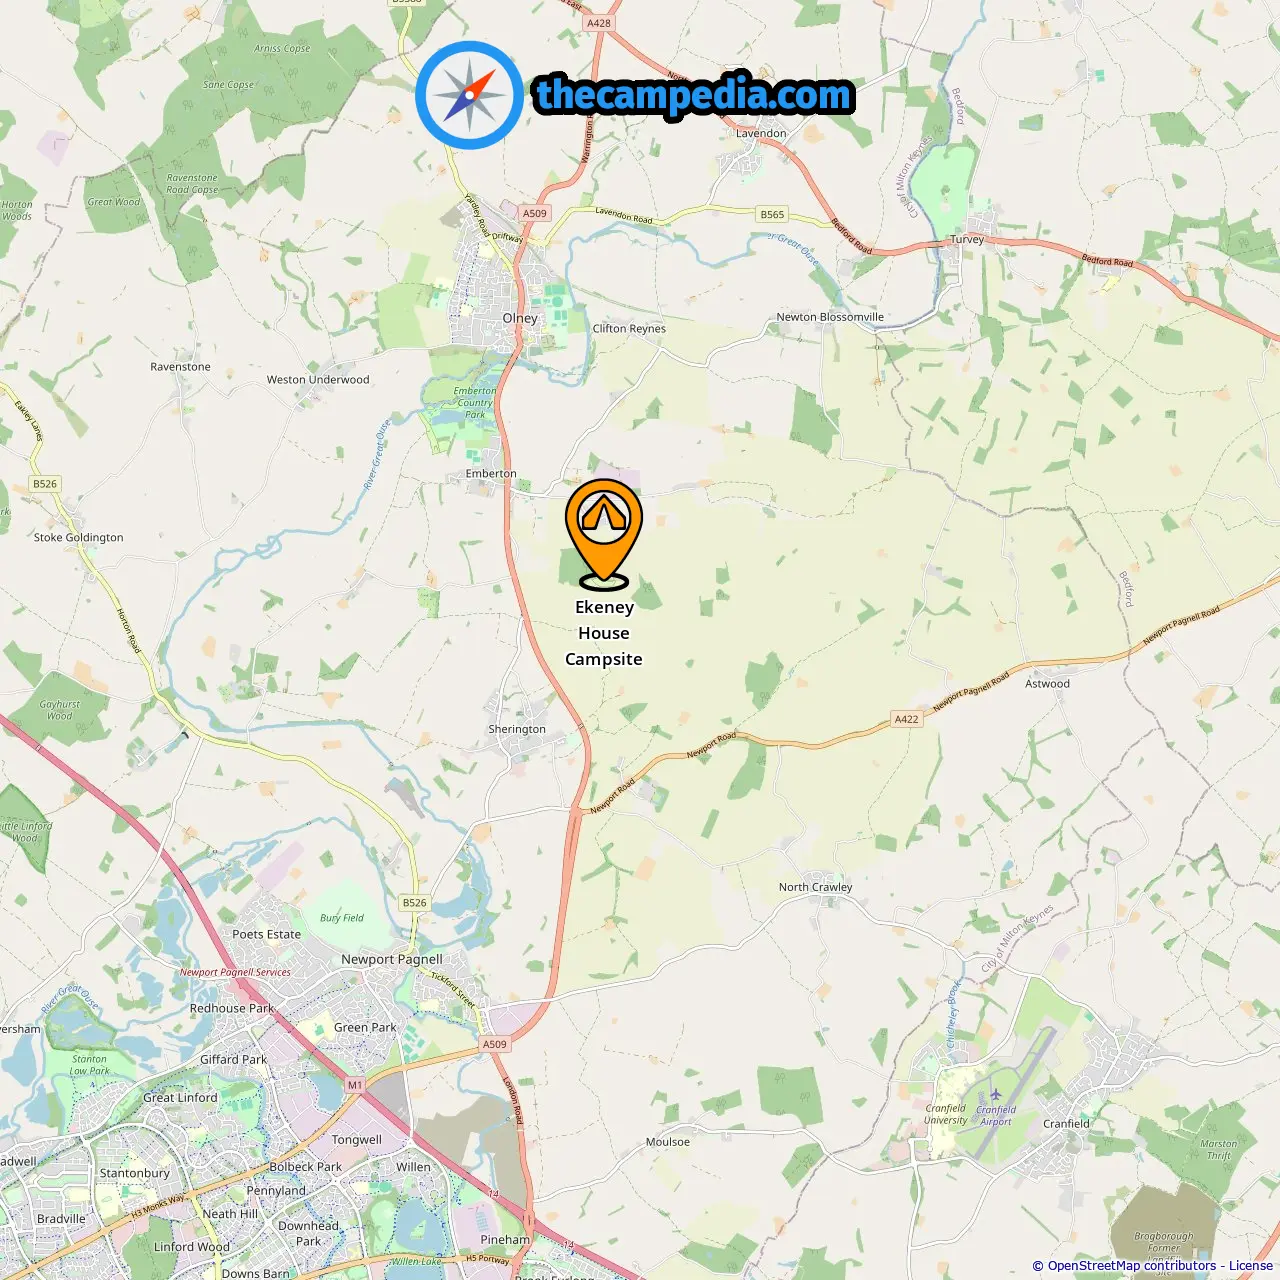Click the Newport Pagnell town label
Viewport: 1280px width, 1280px height.
(x=392, y=959)
